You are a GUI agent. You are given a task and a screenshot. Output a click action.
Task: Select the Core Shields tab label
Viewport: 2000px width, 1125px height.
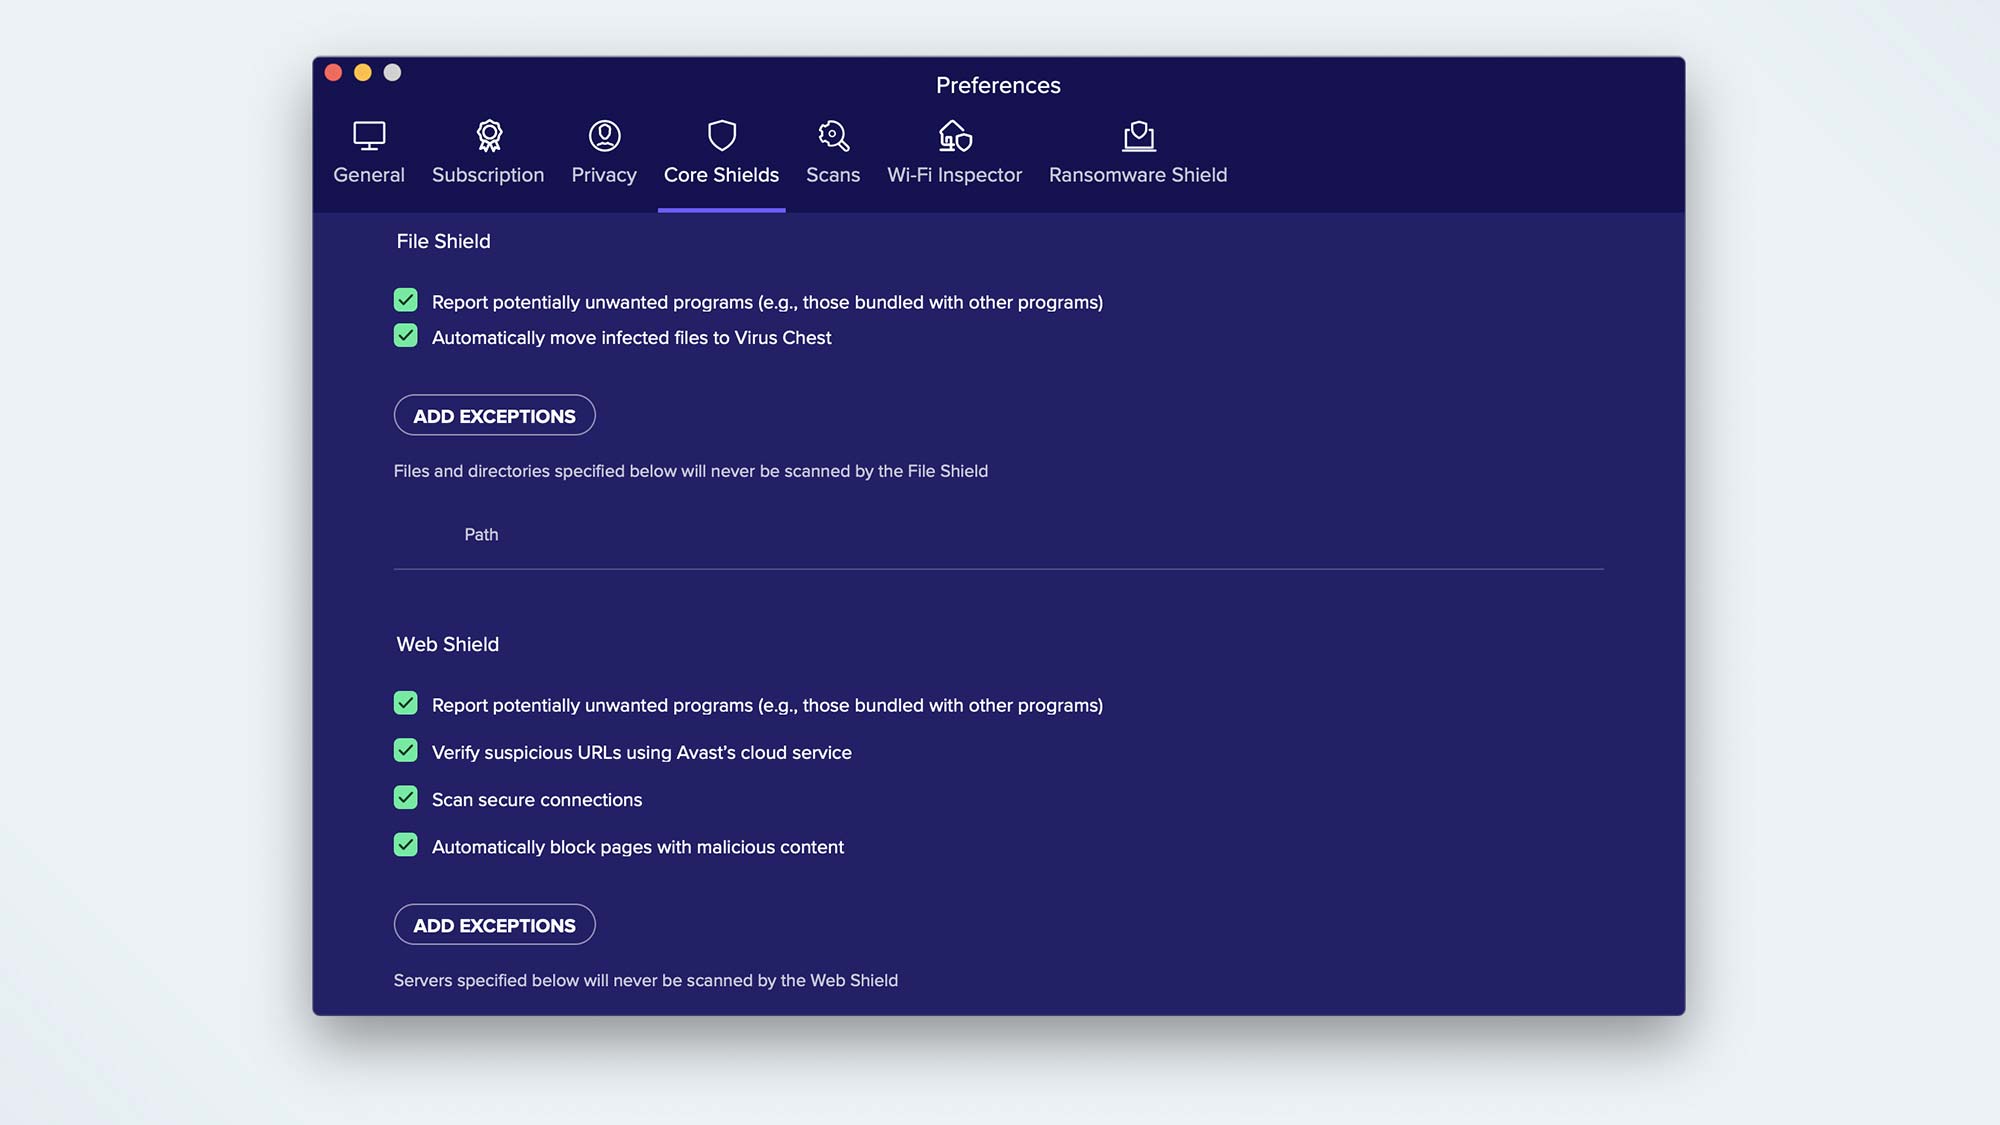pos(721,175)
